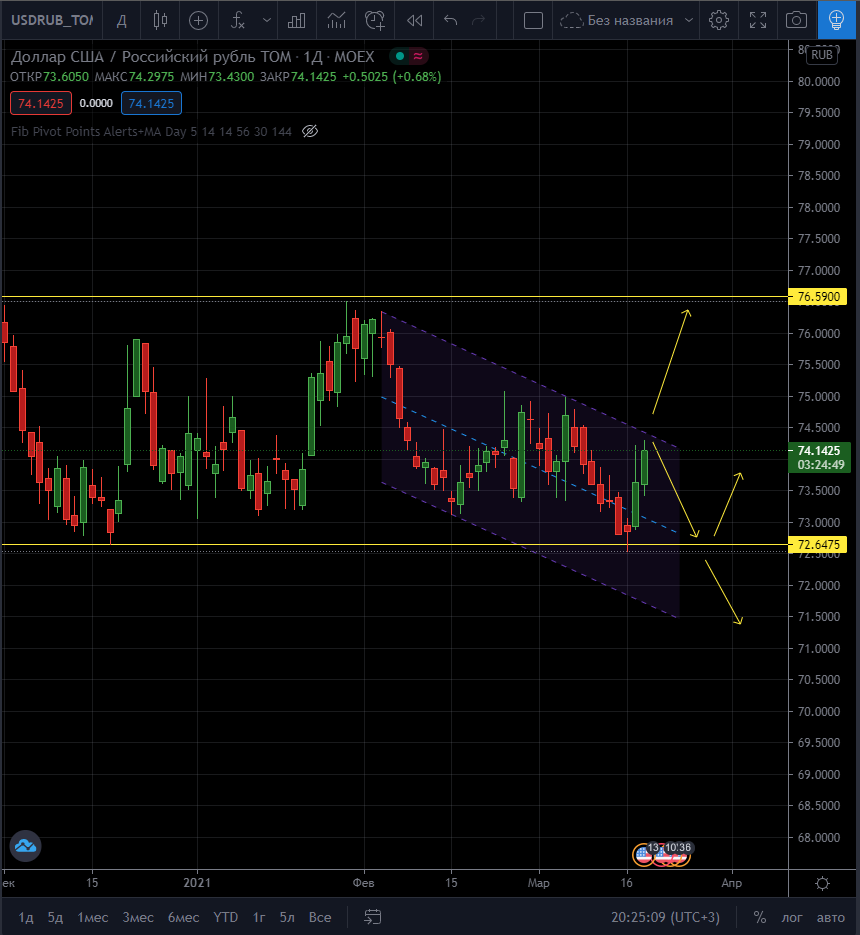Create an alert with the alarm icon
860x935 pixels.
coord(375,20)
